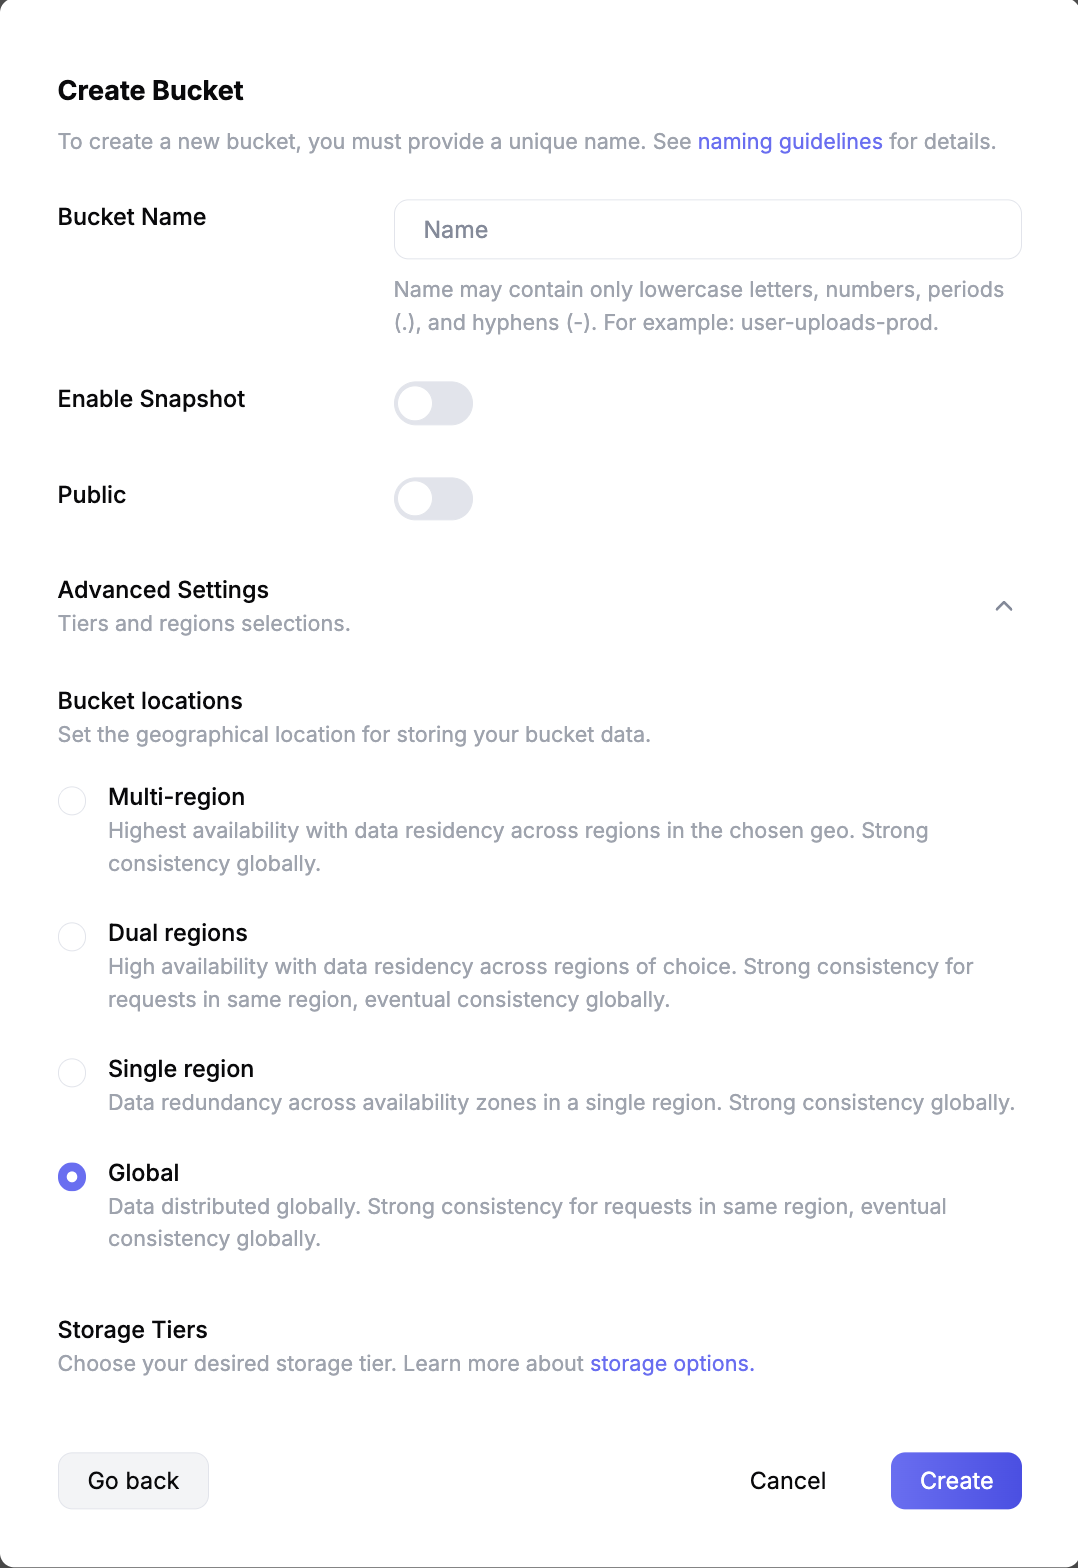1078x1568 pixels.
Task: Select the Single region radio button
Action: click(72, 1072)
